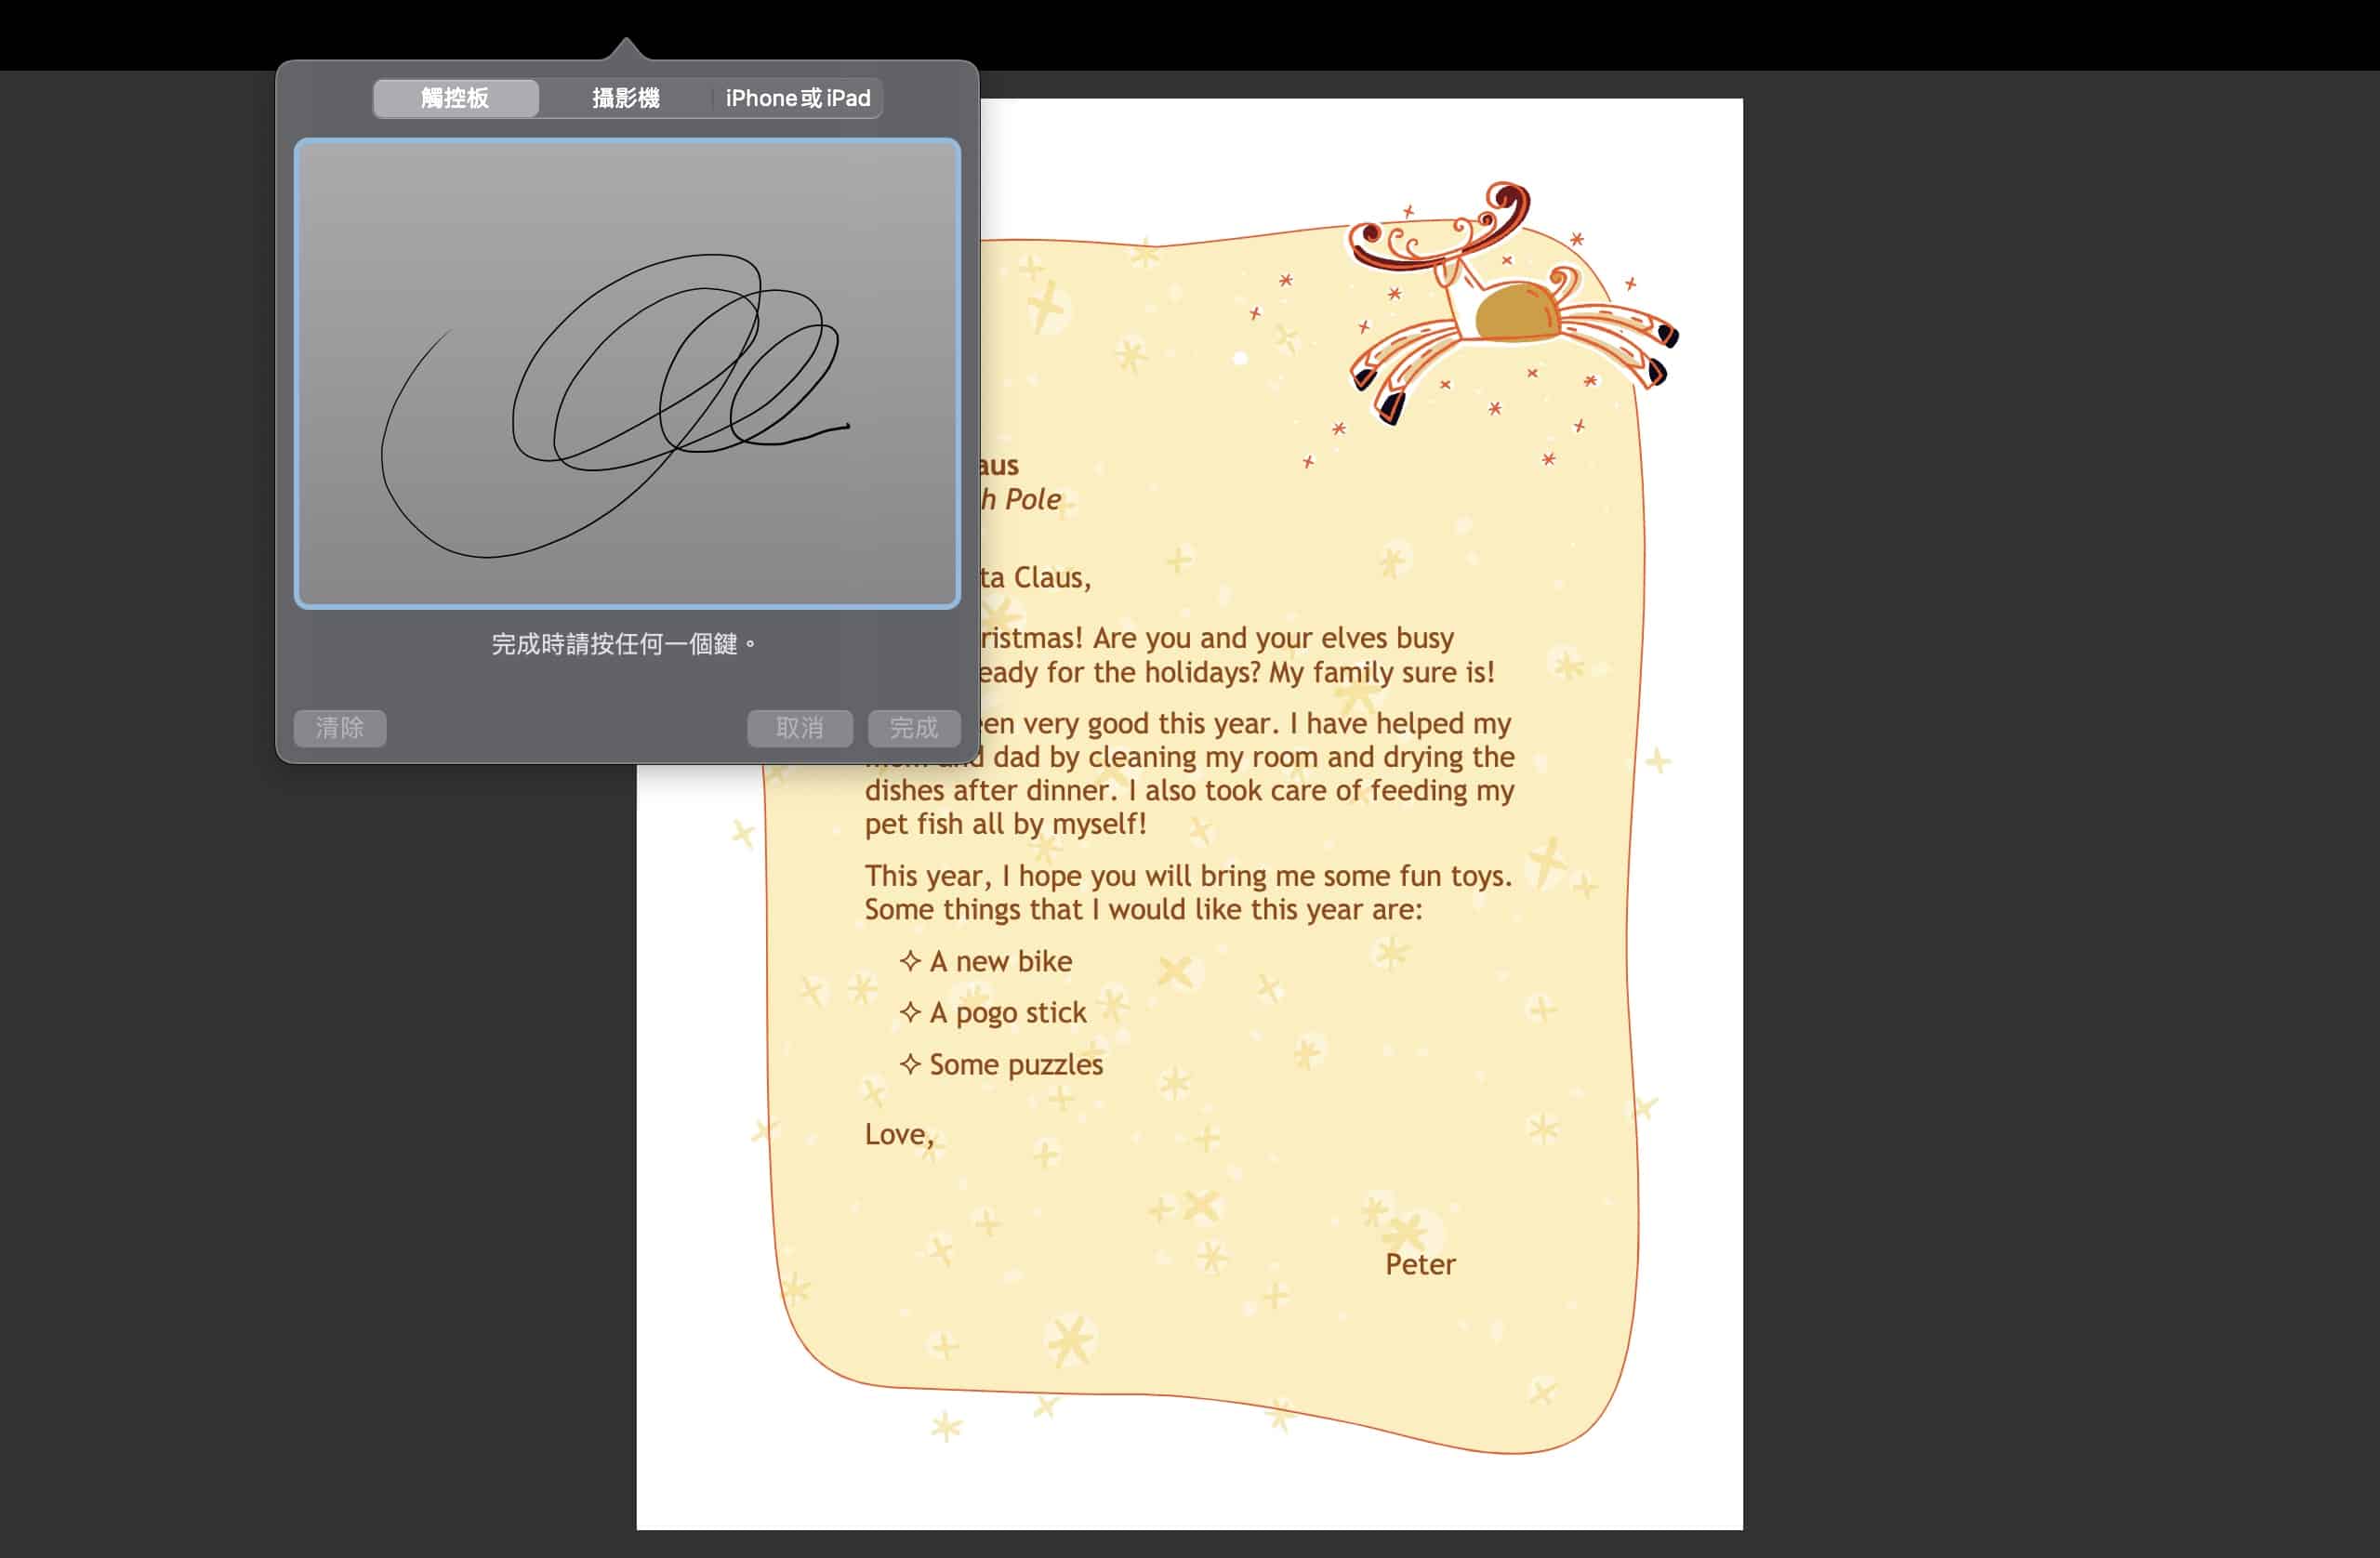Click the Peter name on the letter

tap(1419, 1264)
